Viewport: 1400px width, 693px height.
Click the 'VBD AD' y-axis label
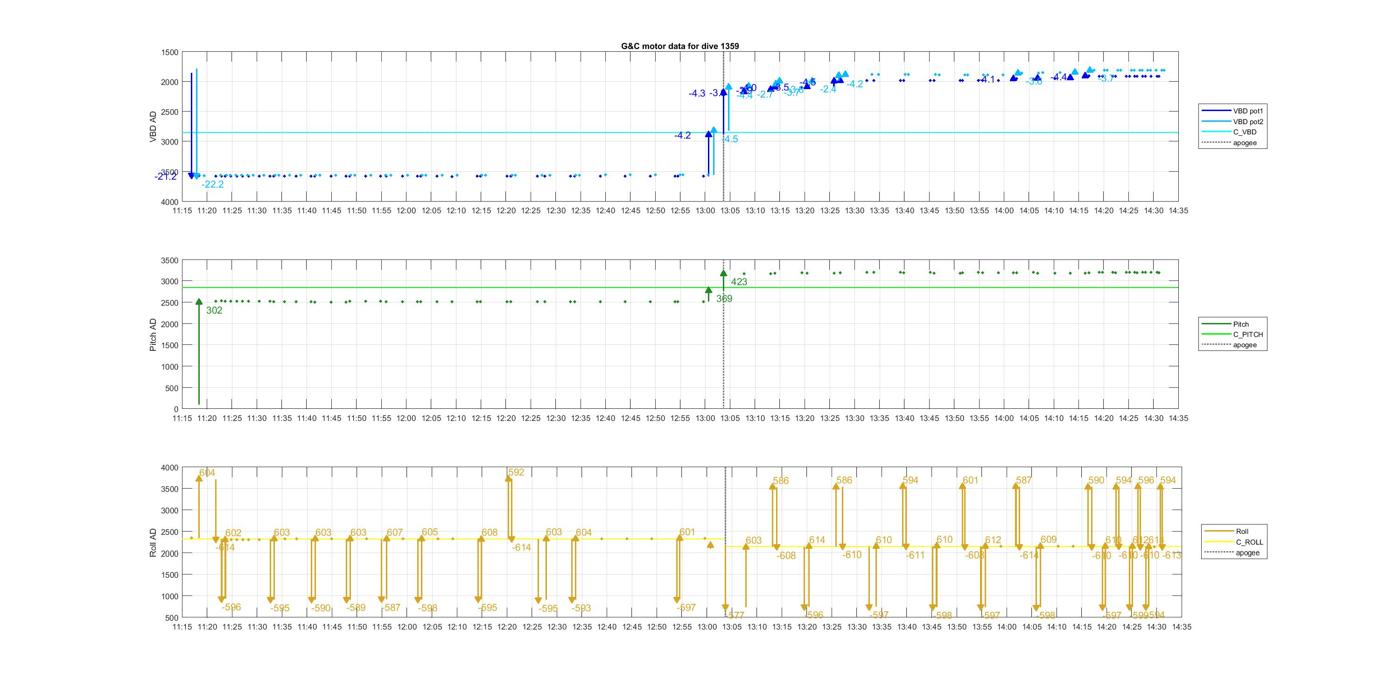point(154,126)
